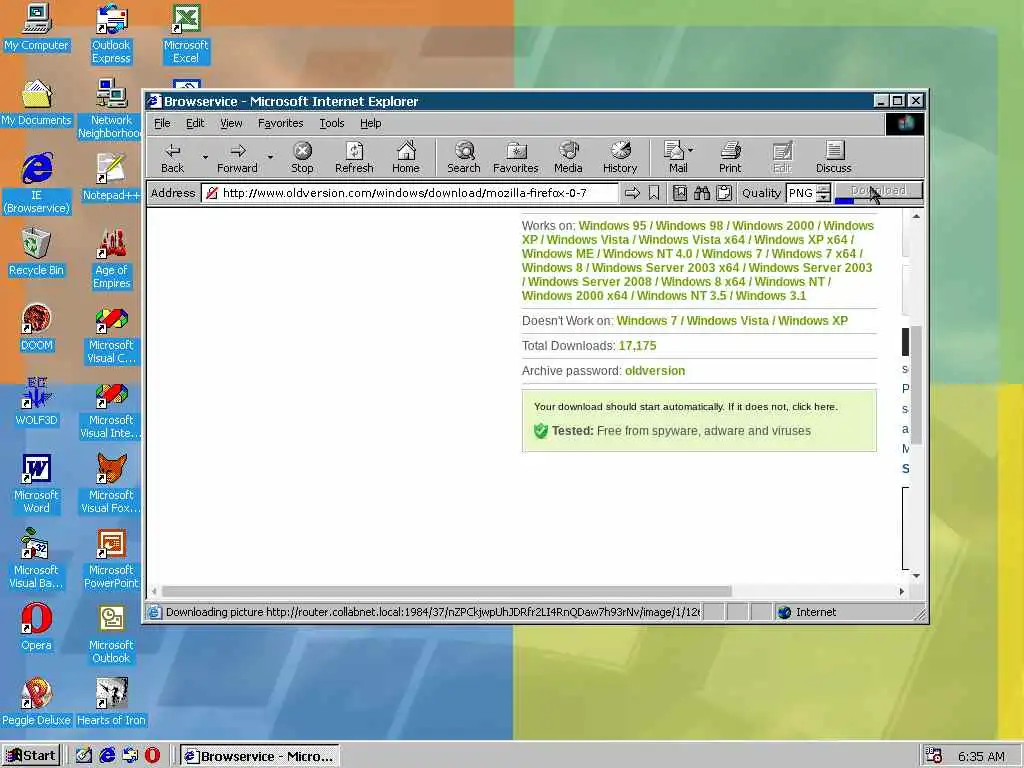
Task: Select the Recycle Bin desktop icon
Action: click(x=37, y=252)
